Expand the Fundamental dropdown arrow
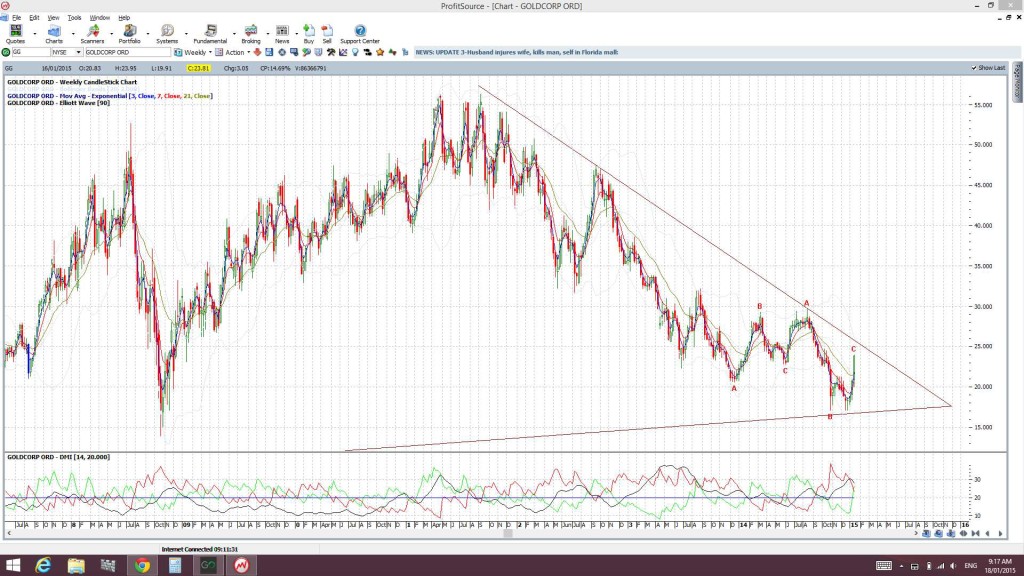Image resolution: width=1024 pixels, height=576 pixels. [x=234, y=33]
